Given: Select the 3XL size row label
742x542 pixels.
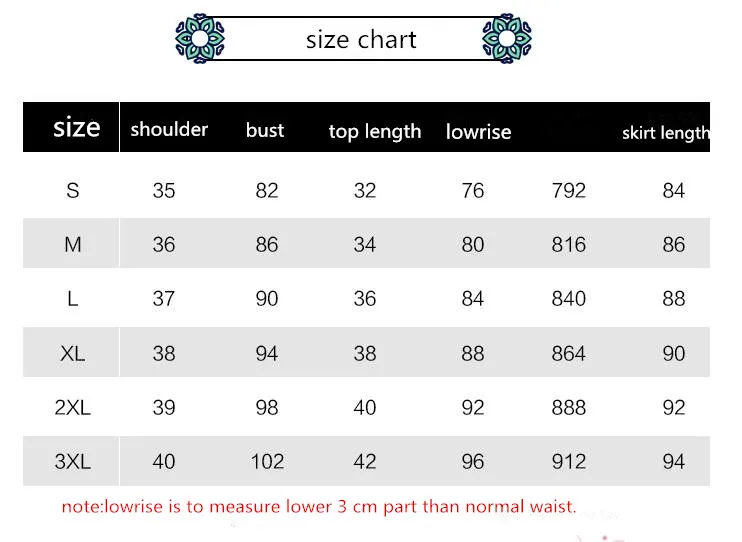Looking at the screenshot, I should tap(72, 462).
